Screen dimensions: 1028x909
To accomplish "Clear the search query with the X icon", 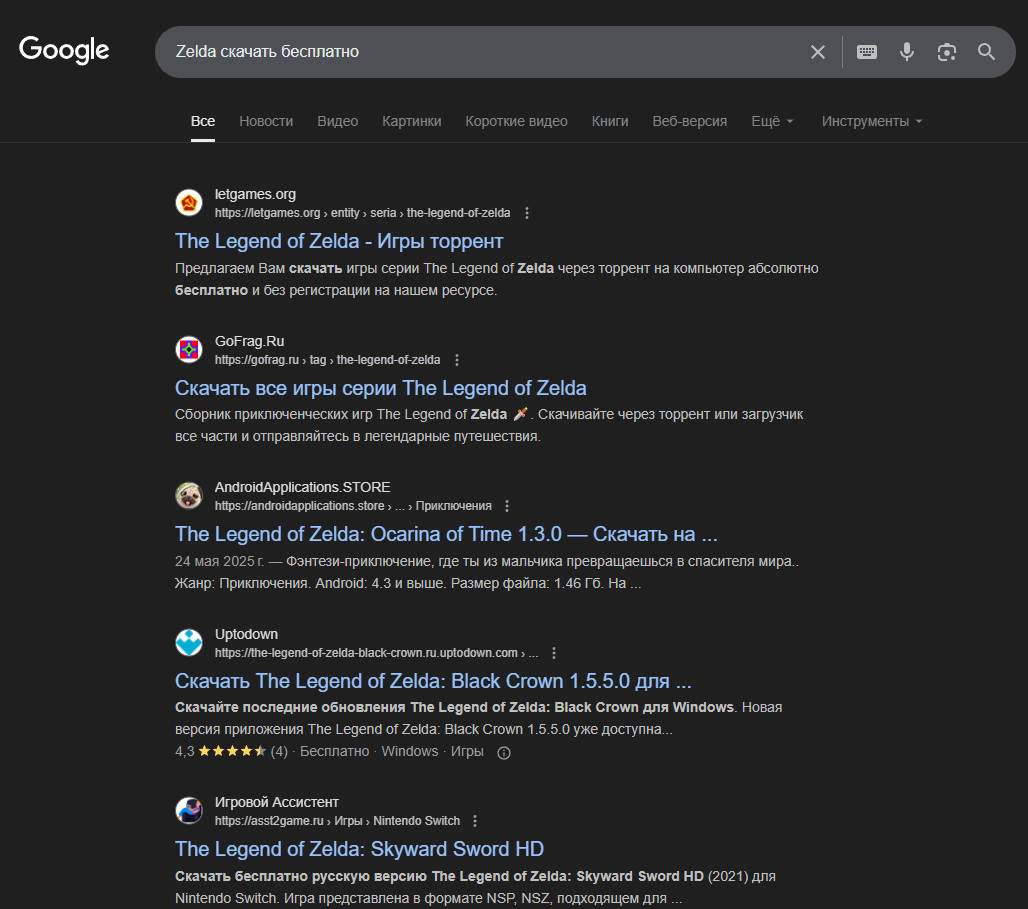I will (x=818, y=52).
